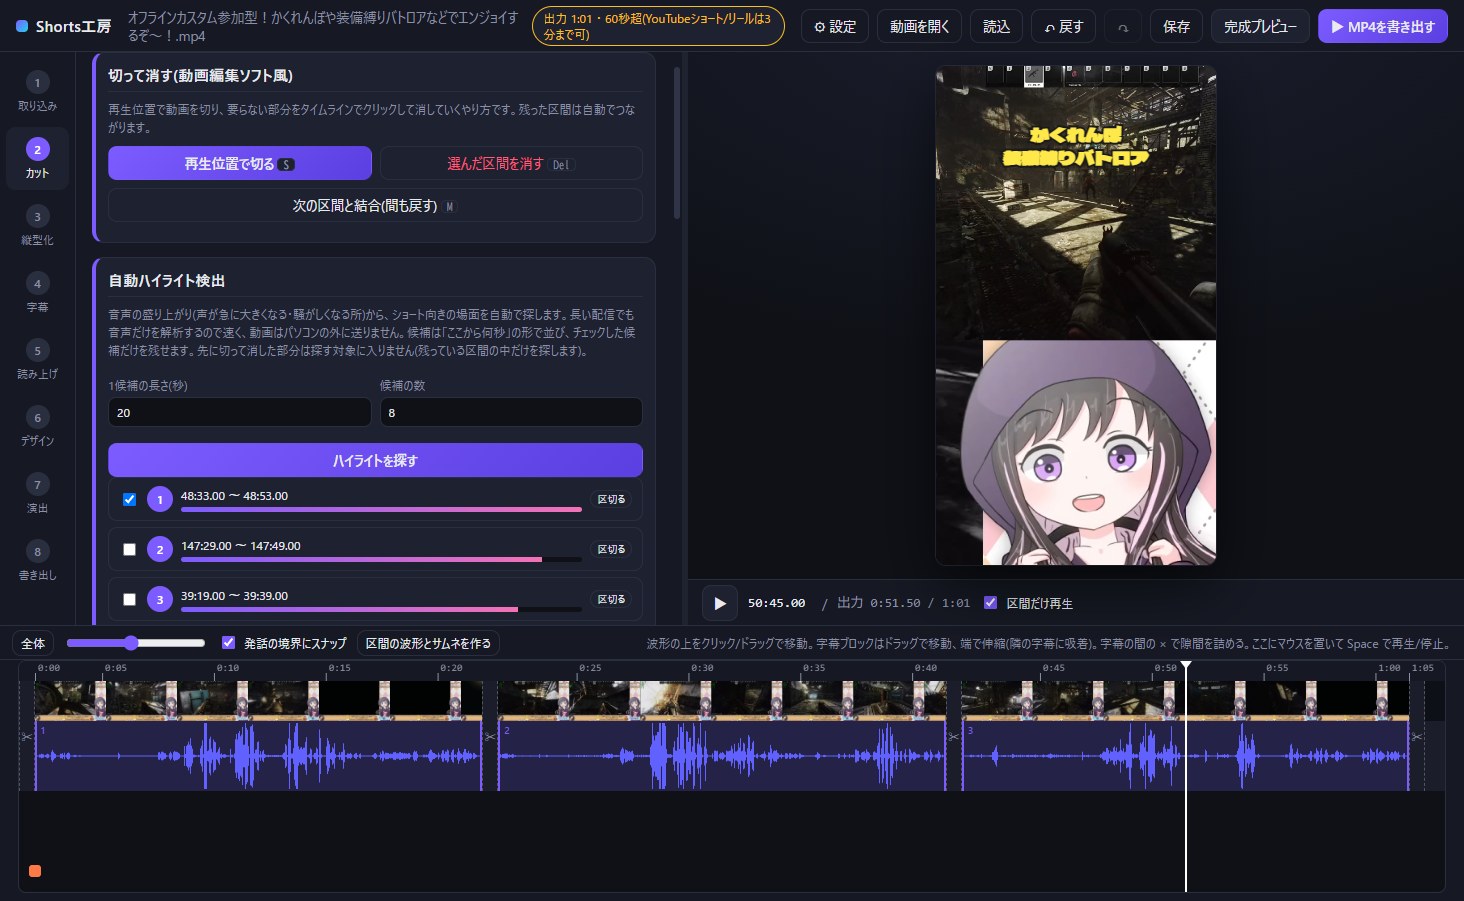
Task: Click the white playhead on the timeline ruler
Action: (x=1186, y=667)
